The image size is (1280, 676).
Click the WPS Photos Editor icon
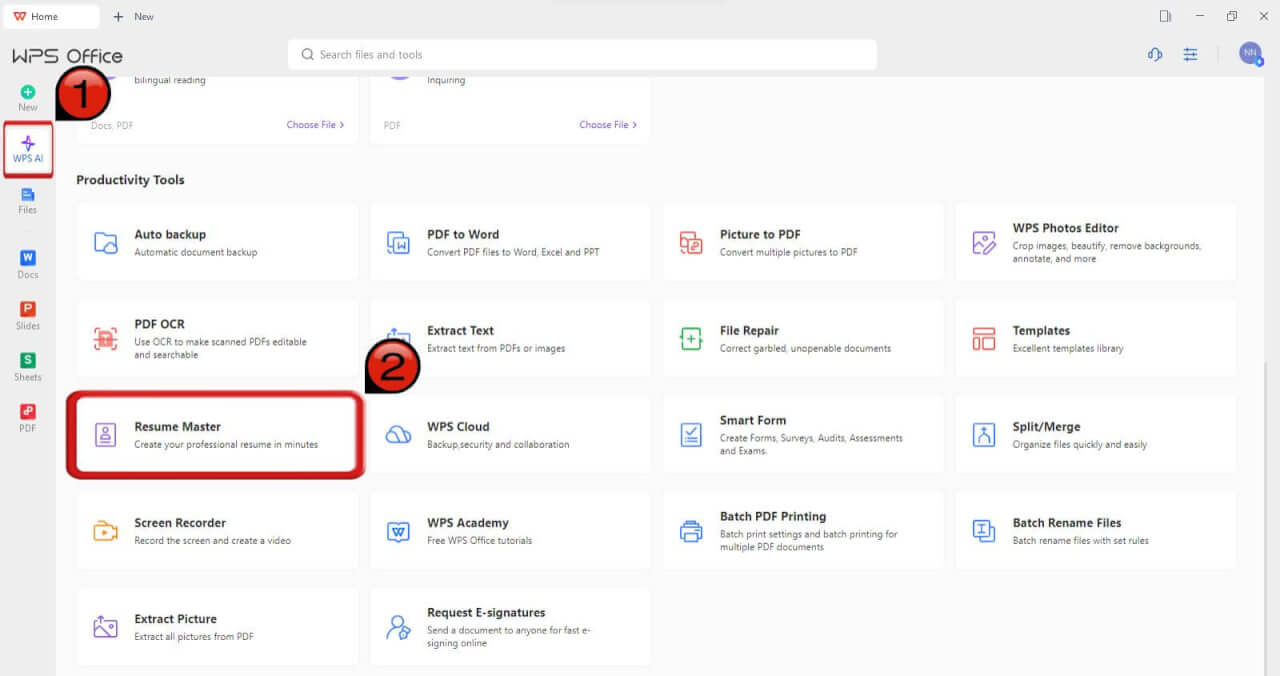click(x=984, y=242)
